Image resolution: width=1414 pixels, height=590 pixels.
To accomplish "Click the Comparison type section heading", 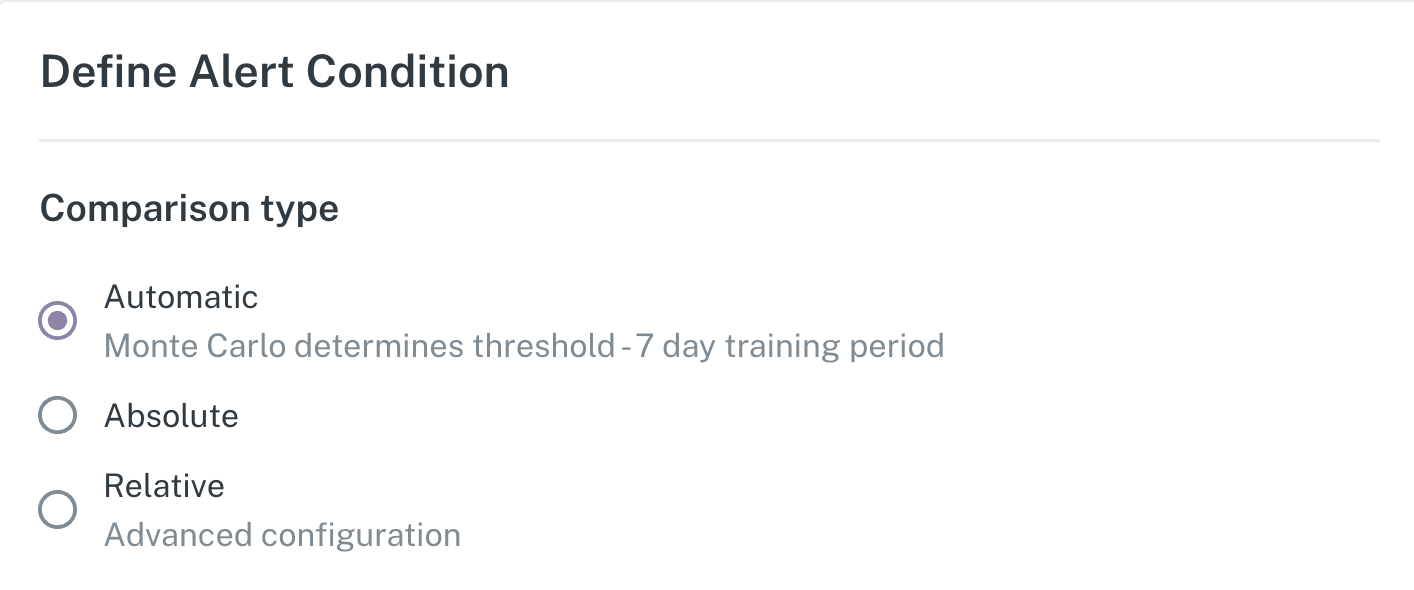I will pyautogui.click(x=189, y=209).
